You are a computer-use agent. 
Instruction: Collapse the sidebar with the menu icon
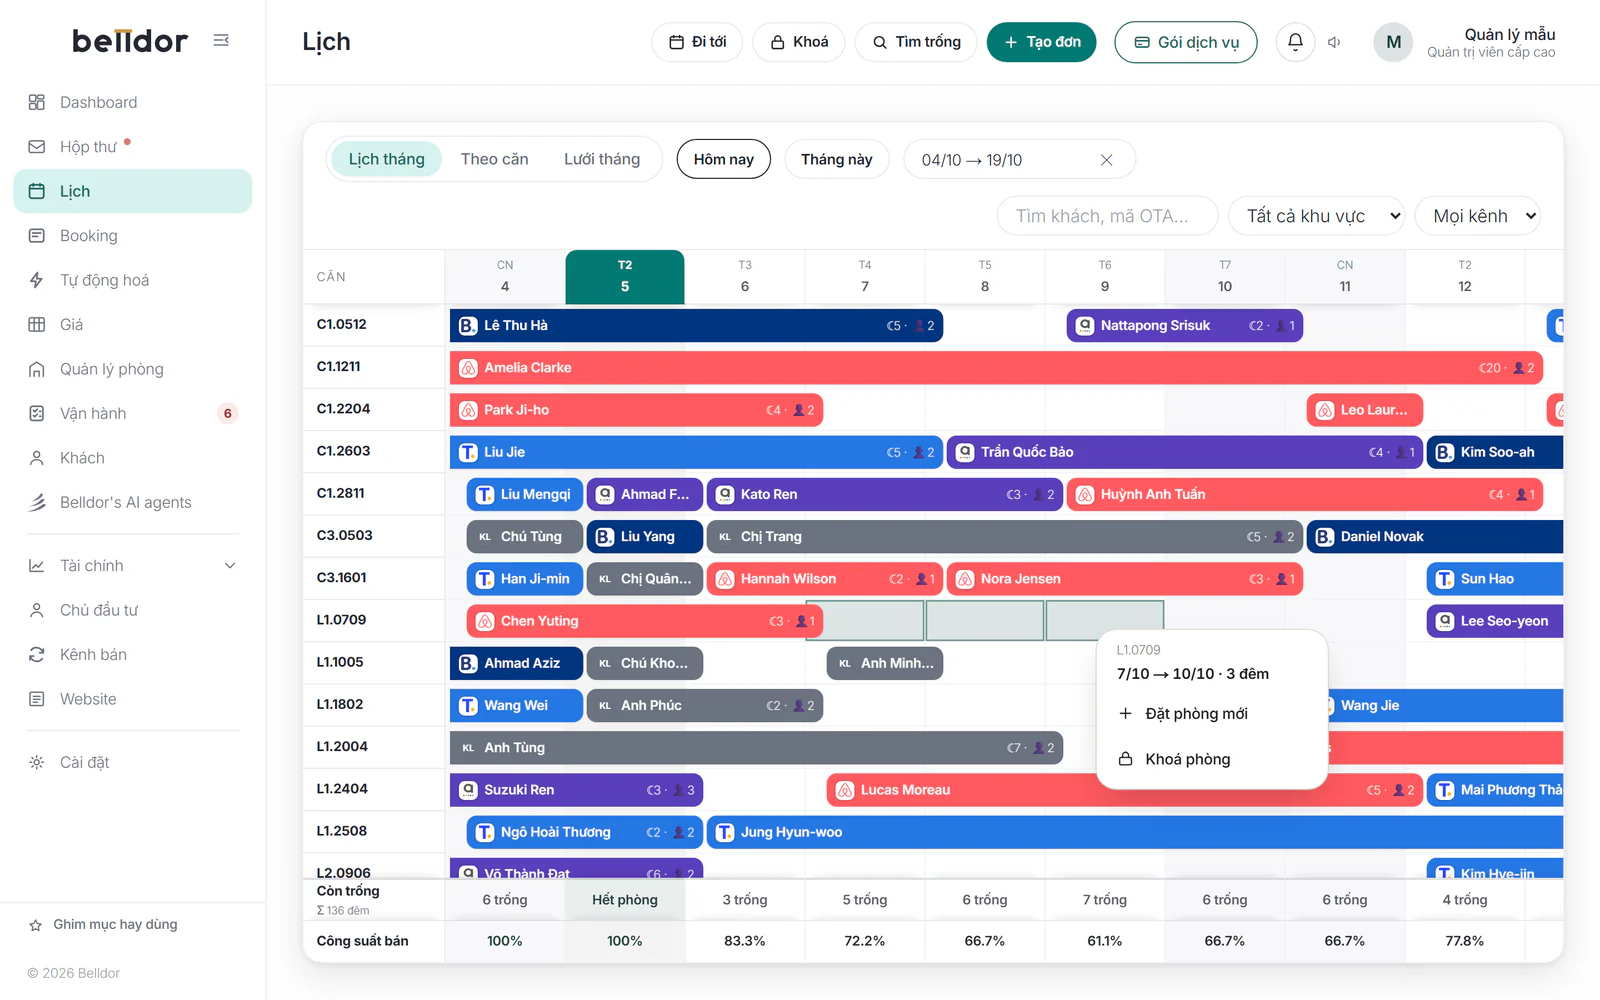[221, 40]
